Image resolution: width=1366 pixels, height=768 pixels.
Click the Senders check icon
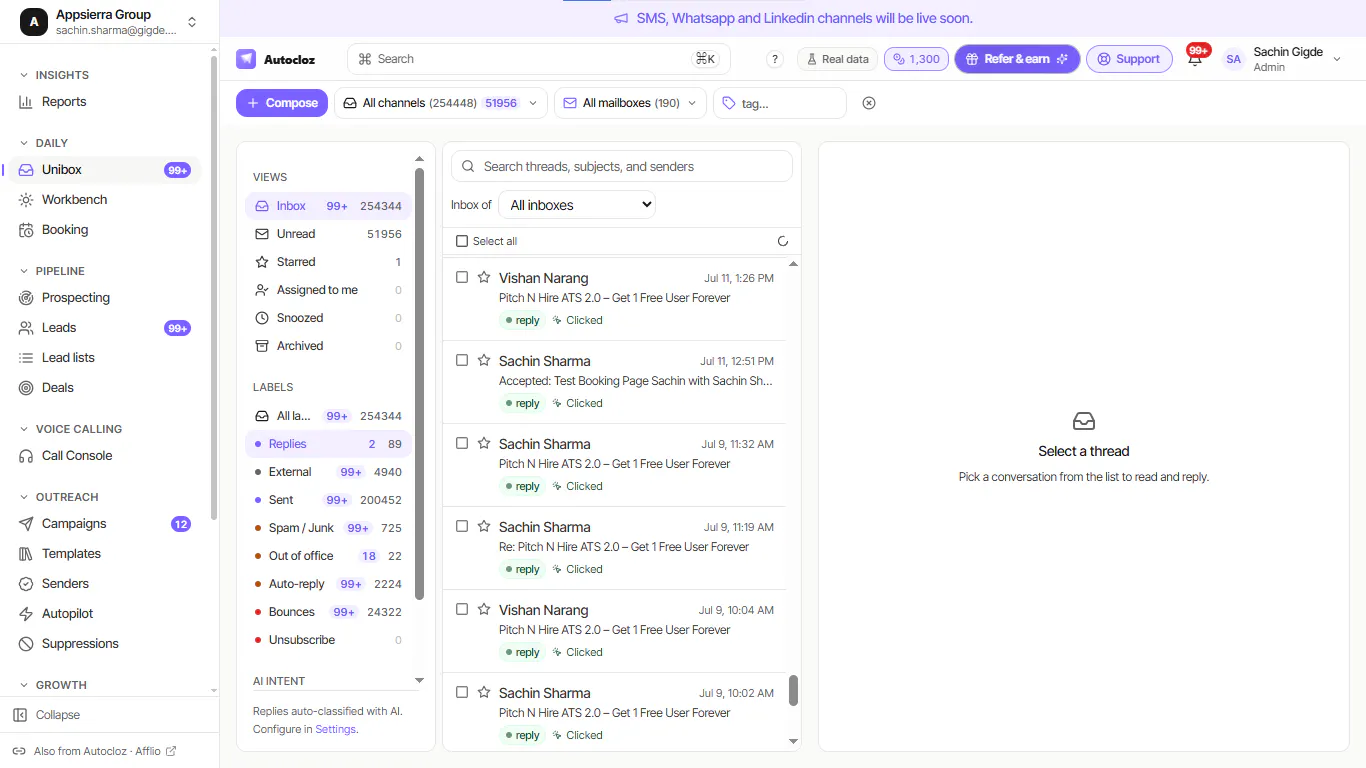pos(26,584)
